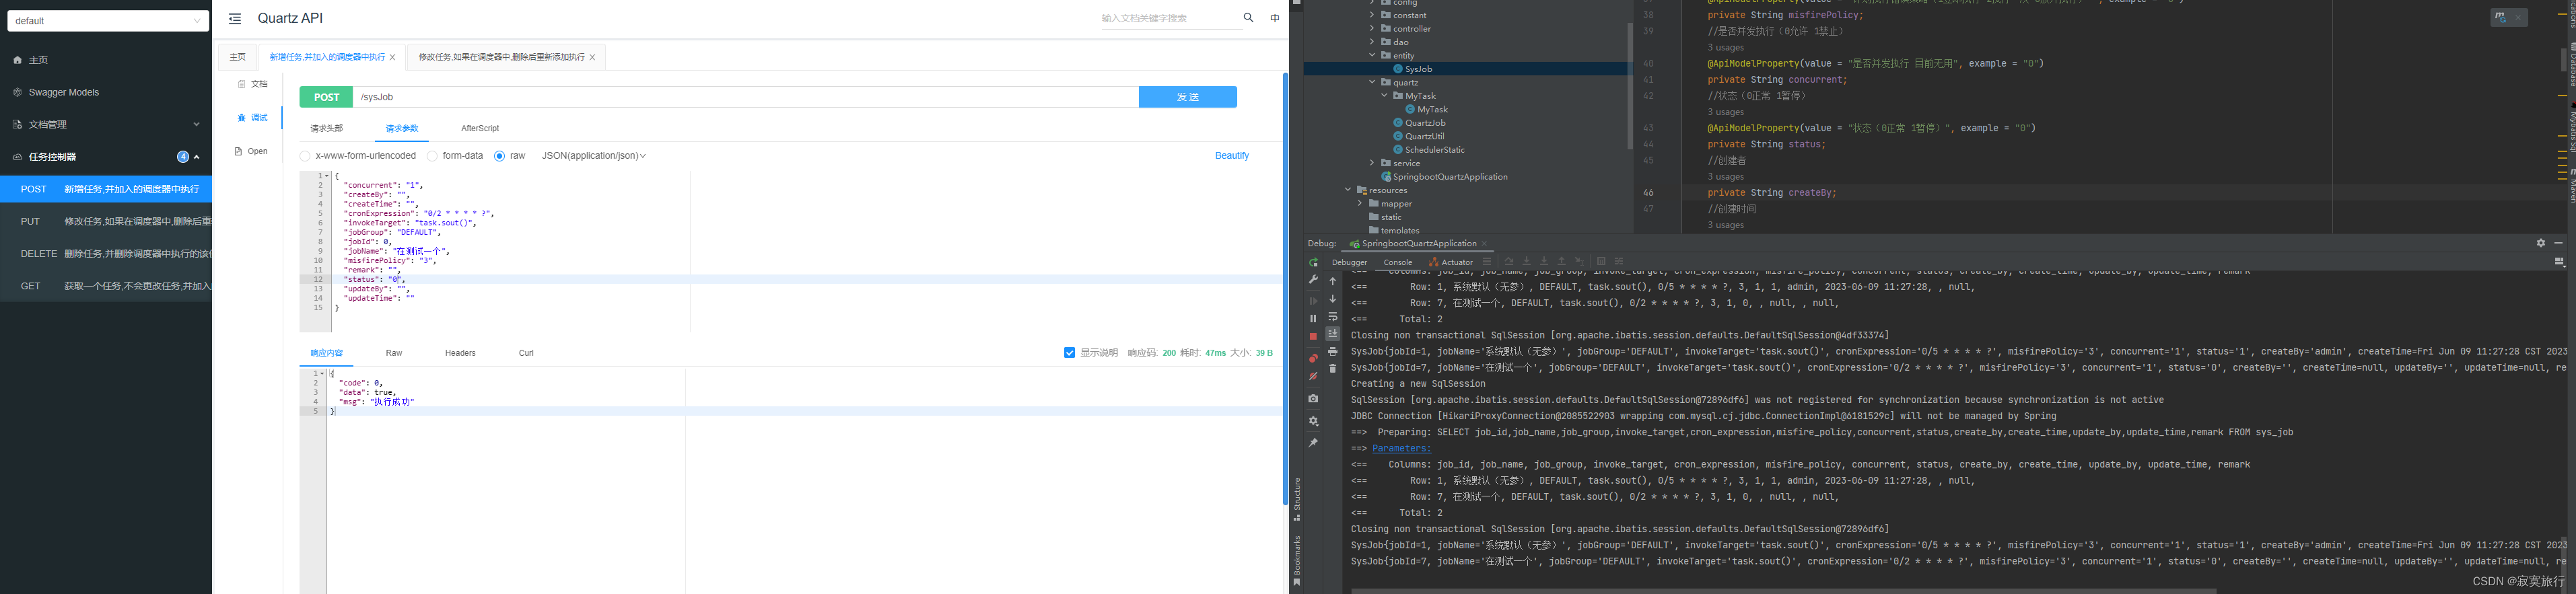Viewport: 2576px width, 594px height.
Task: Clear the console with the trash icon
Action: (1332, 369)
